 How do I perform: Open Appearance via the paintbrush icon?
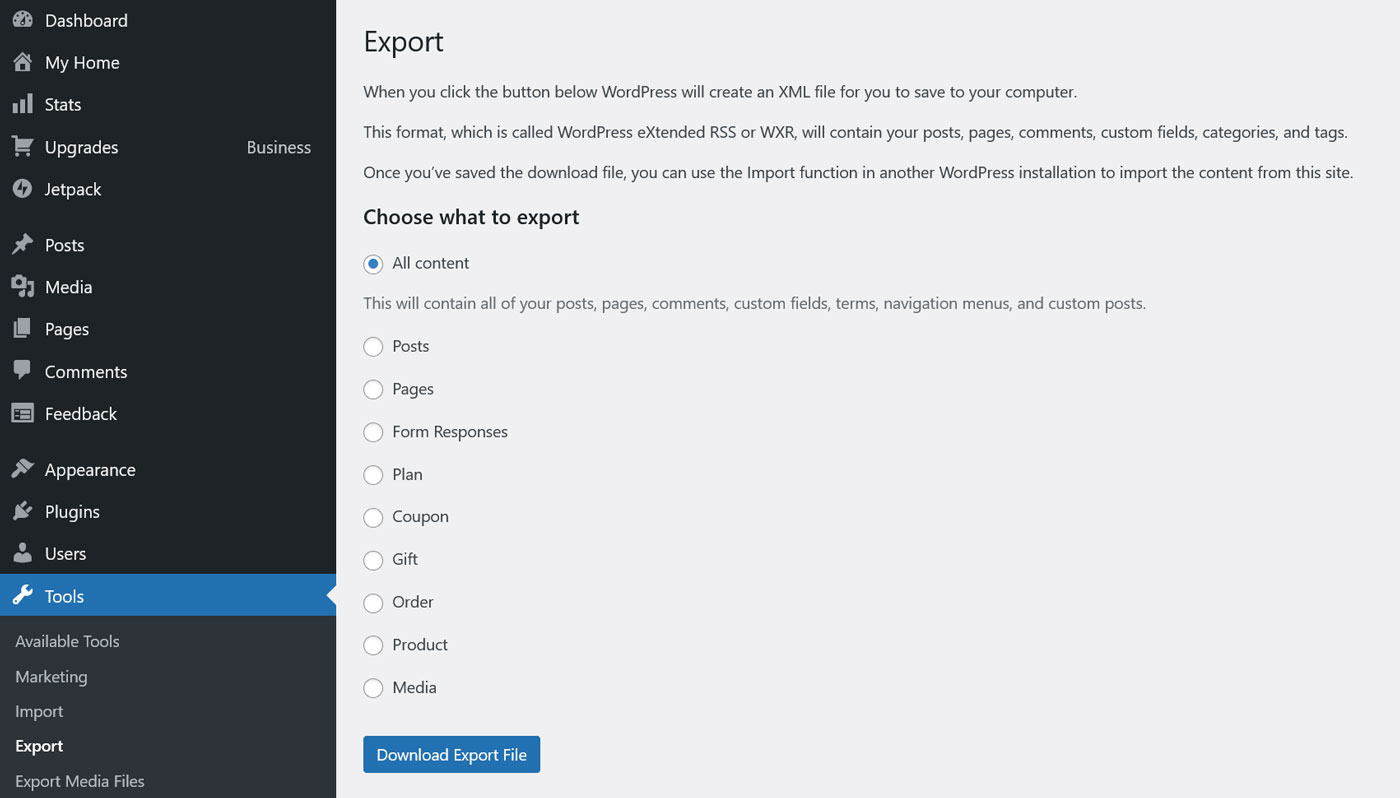[x=21, y=469]
